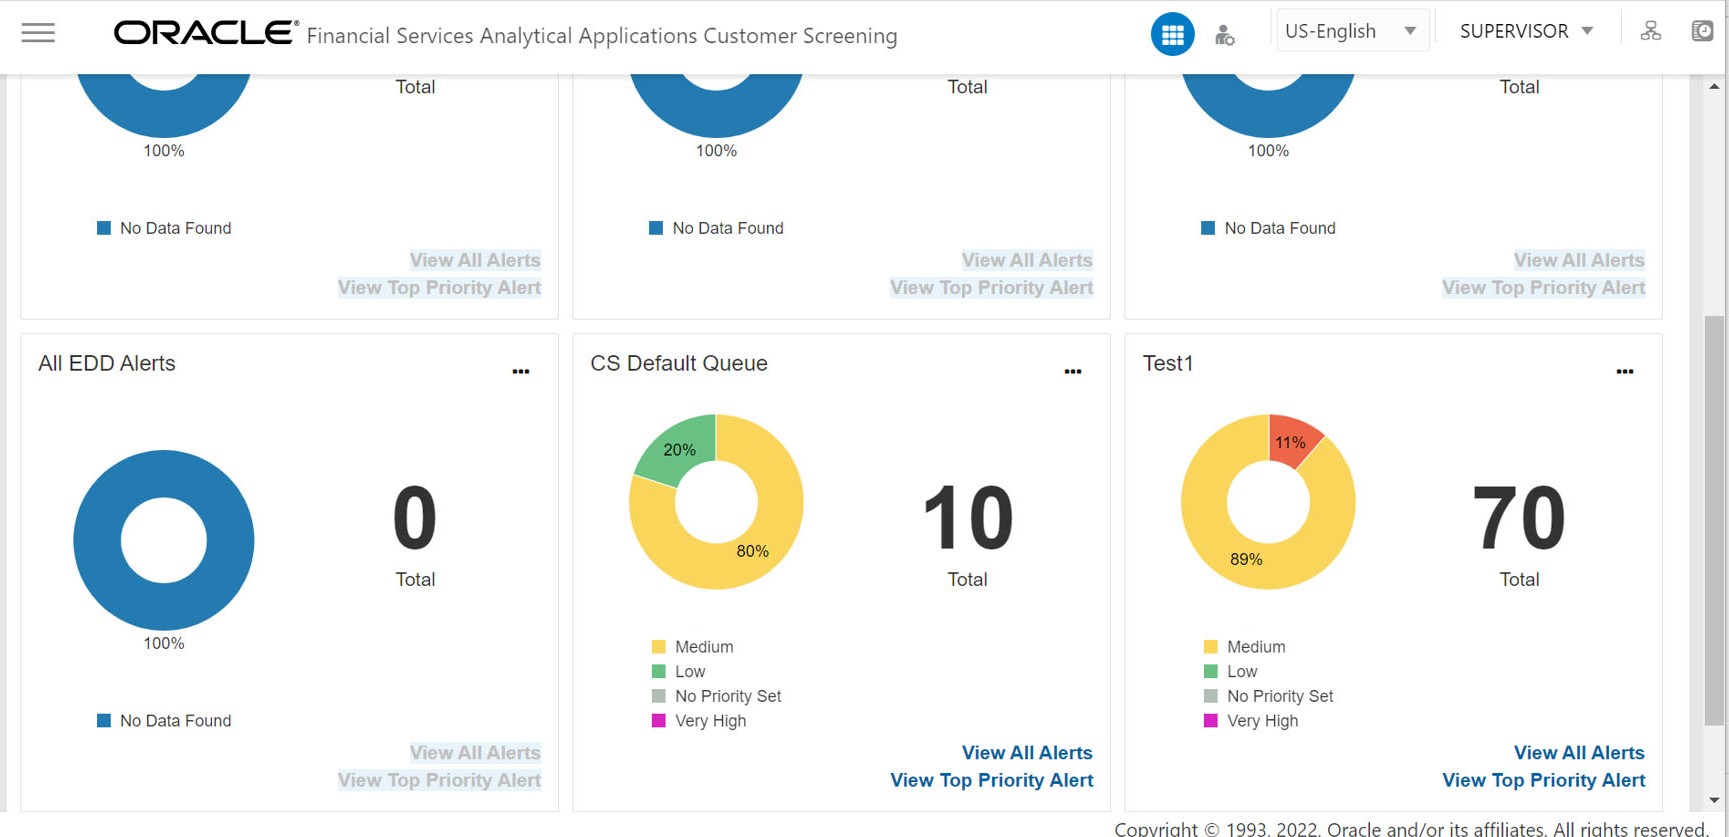
Task: Click the 20% green segment of CS Default Queue chart
Action: [679, 449]
